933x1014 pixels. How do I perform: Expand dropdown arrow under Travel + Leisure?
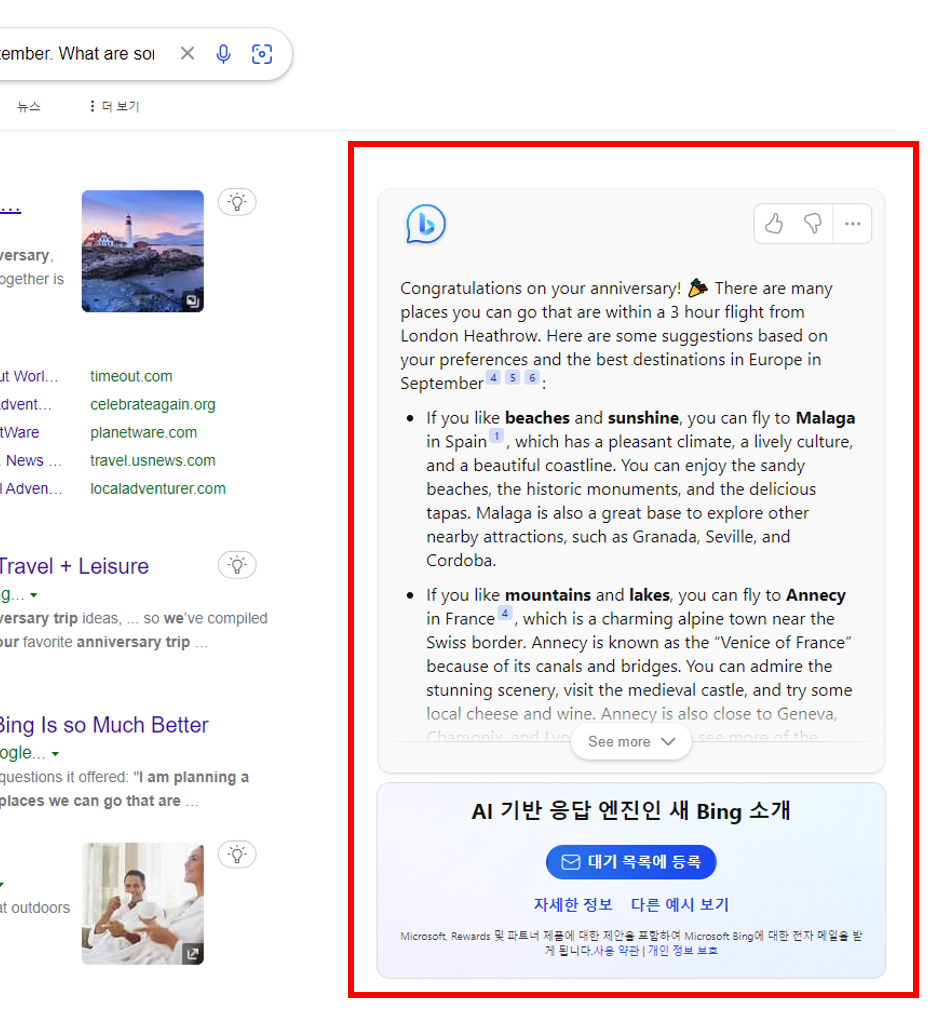point(34,596)
